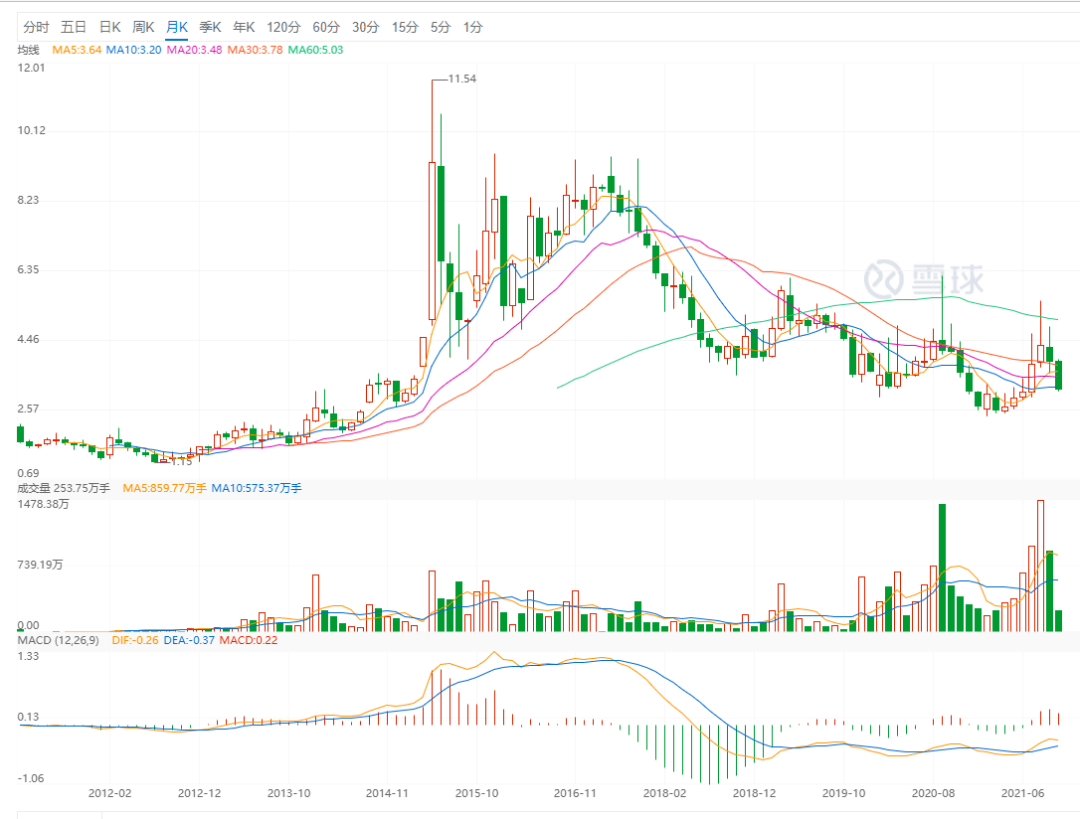Switch to the 分时 chart tab
Image resolution: width=1080 pixels, height=819 pixels.
click(x=37, y=28)
